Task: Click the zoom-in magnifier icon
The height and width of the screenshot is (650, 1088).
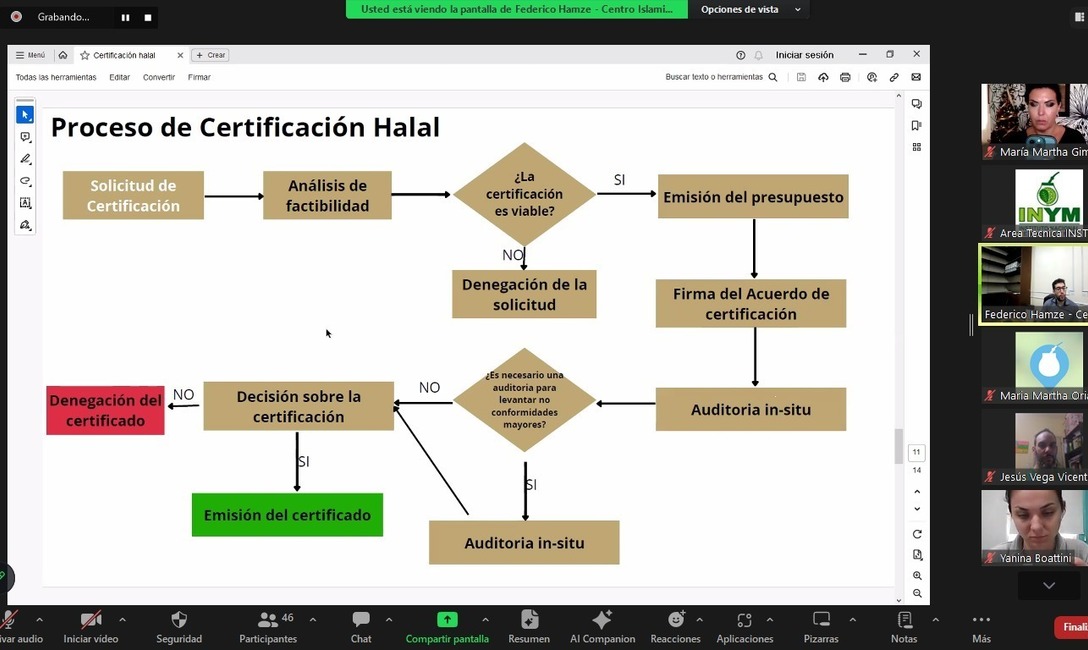Action: click(x=916, y=575)
